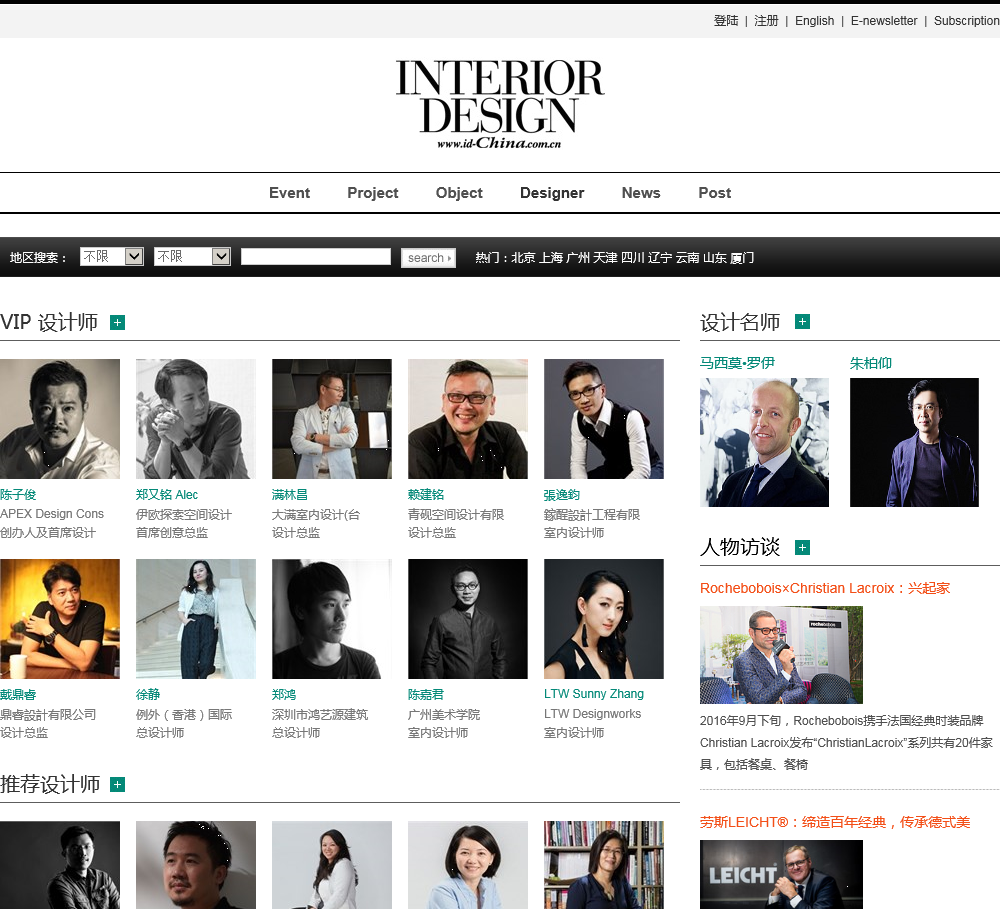Open the Project menu item
The width and height of the screenshot is (1000, 909).
point(372,193)
